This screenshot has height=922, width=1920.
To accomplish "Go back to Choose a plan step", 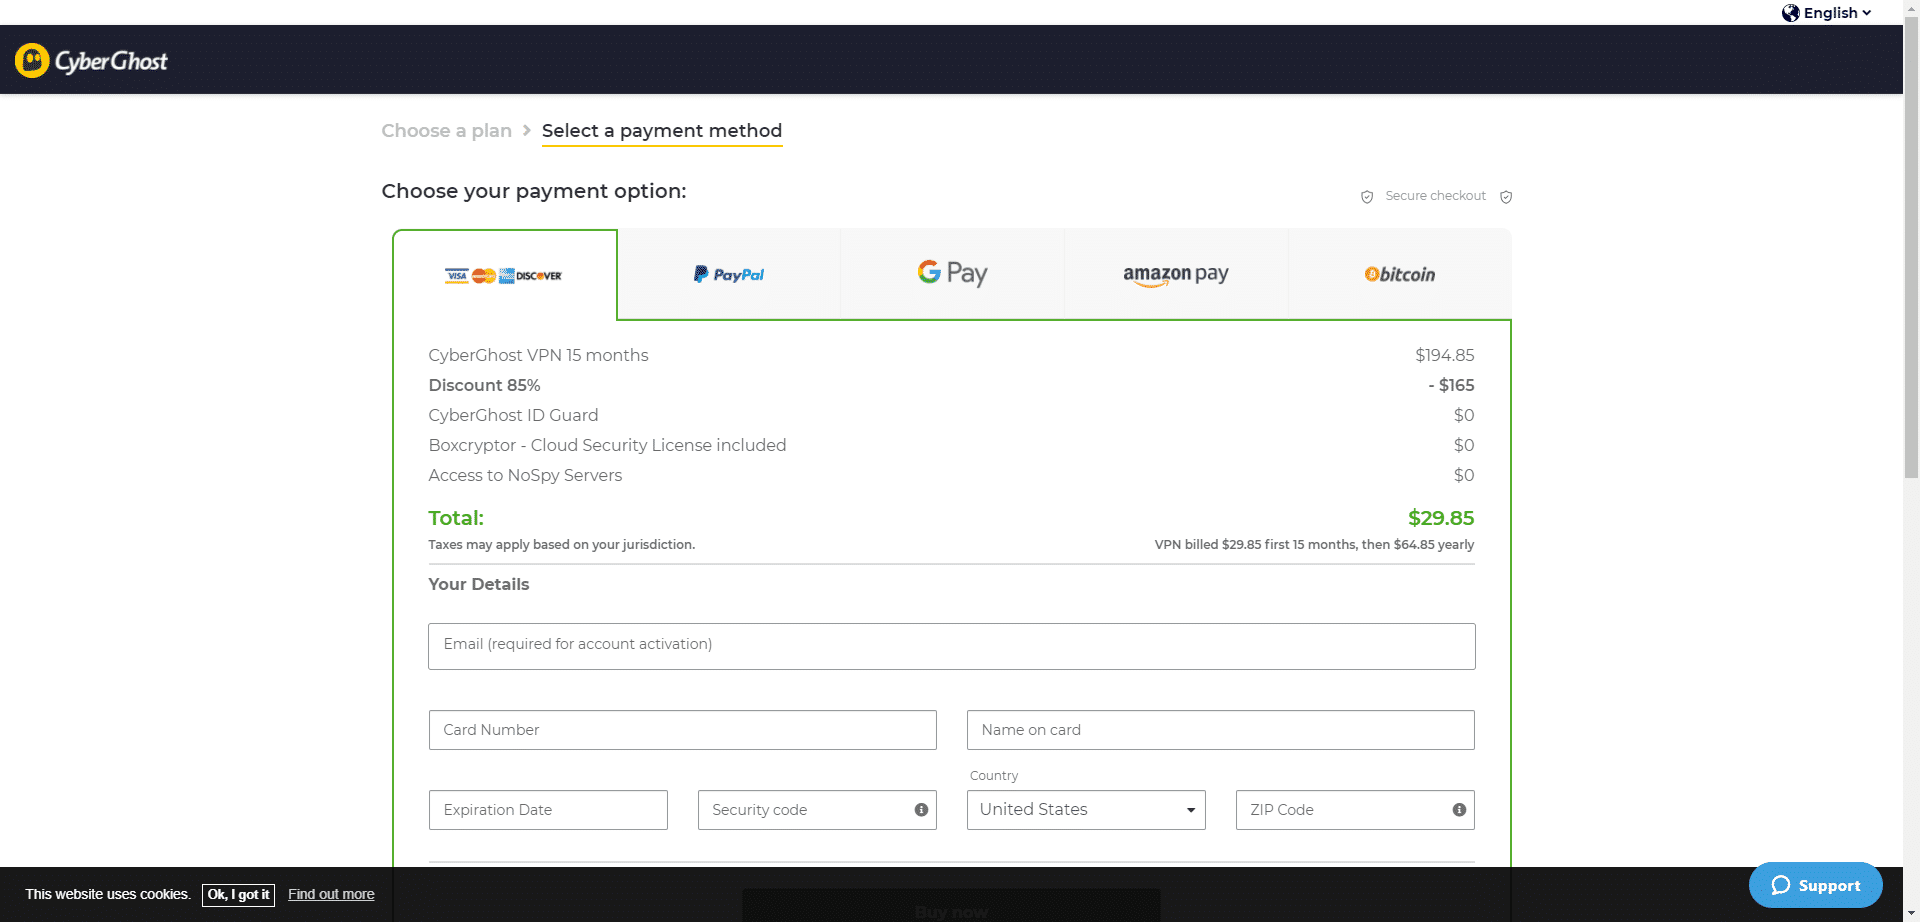I will 446,131.
